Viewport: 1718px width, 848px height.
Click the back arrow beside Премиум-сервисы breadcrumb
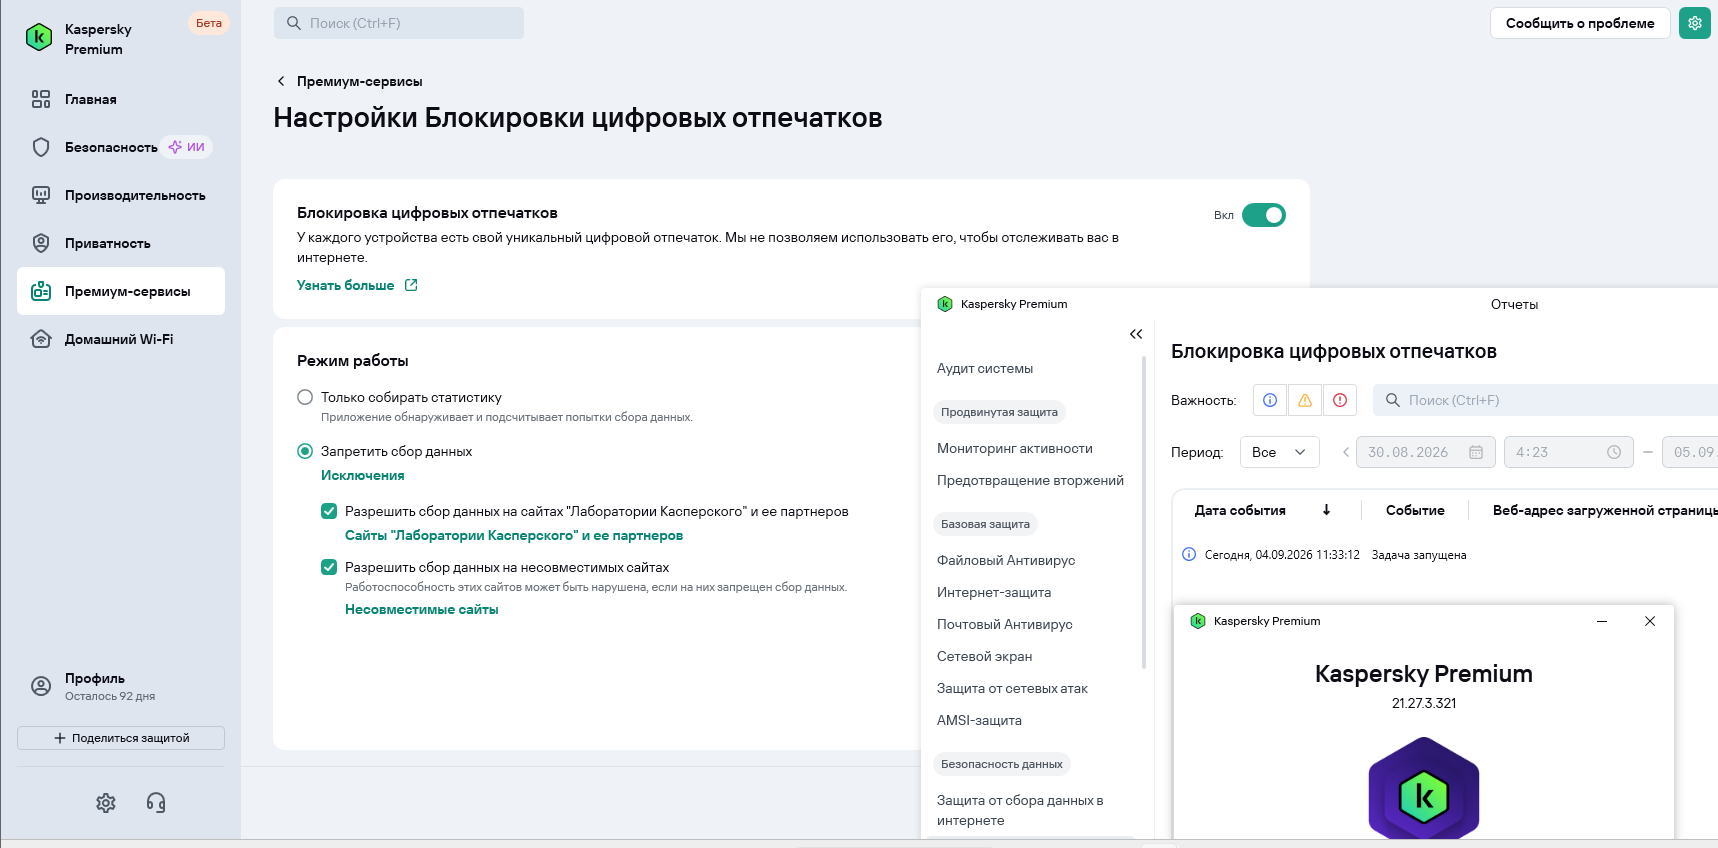click(x=281, y=81)
